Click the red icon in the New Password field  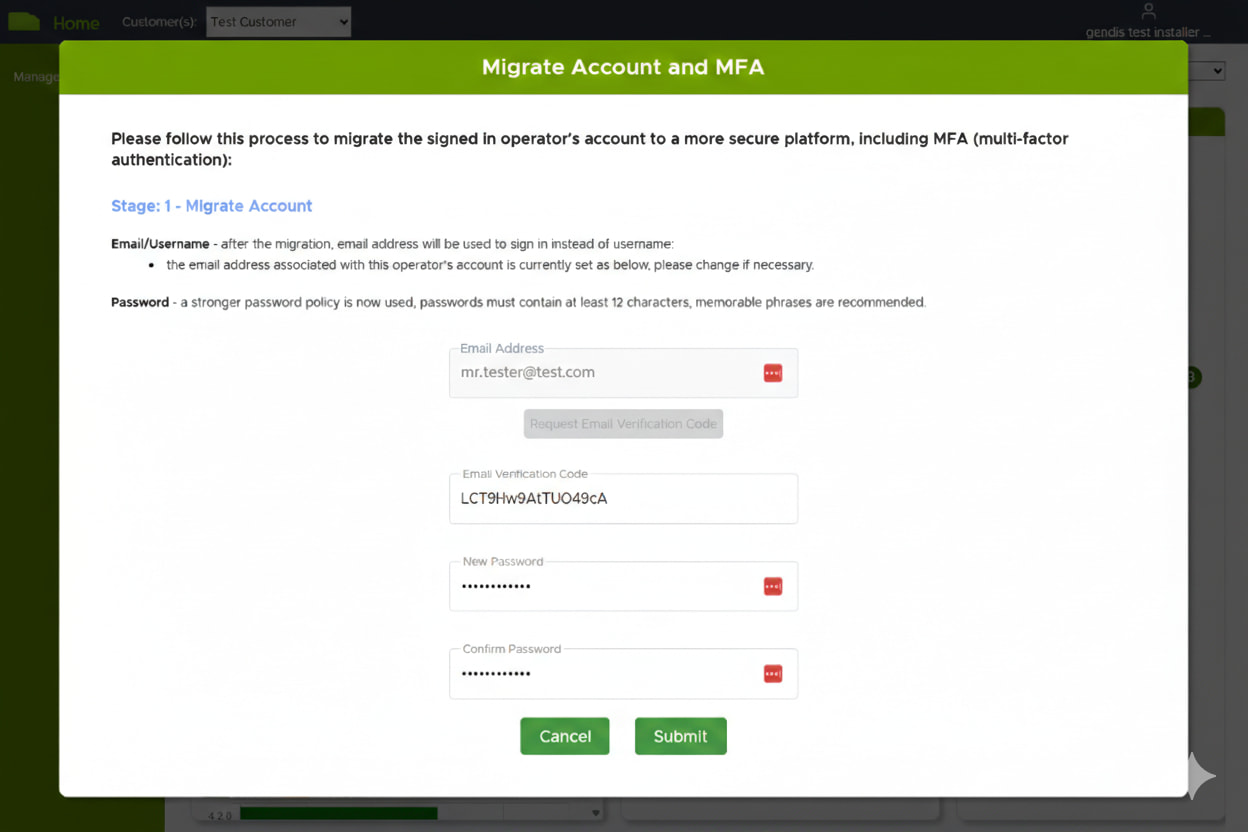772,586
